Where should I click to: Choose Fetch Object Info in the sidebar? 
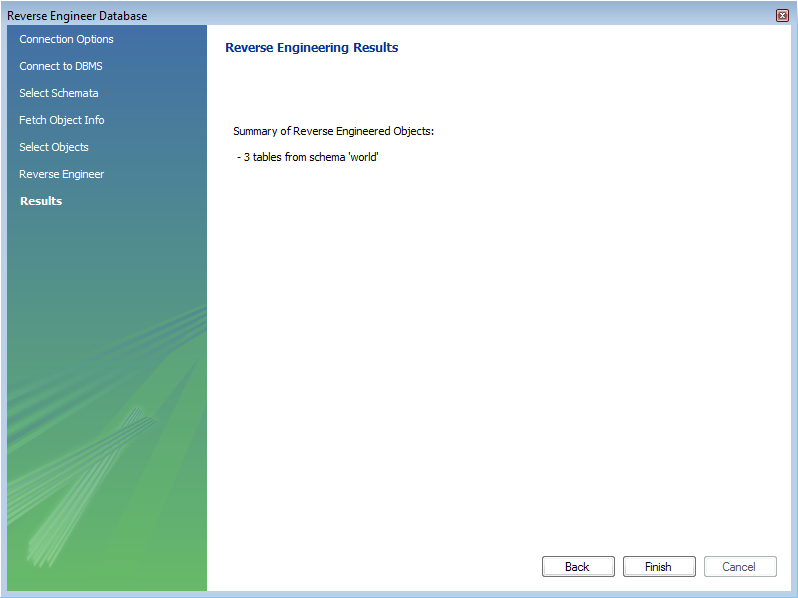(61, 120)
